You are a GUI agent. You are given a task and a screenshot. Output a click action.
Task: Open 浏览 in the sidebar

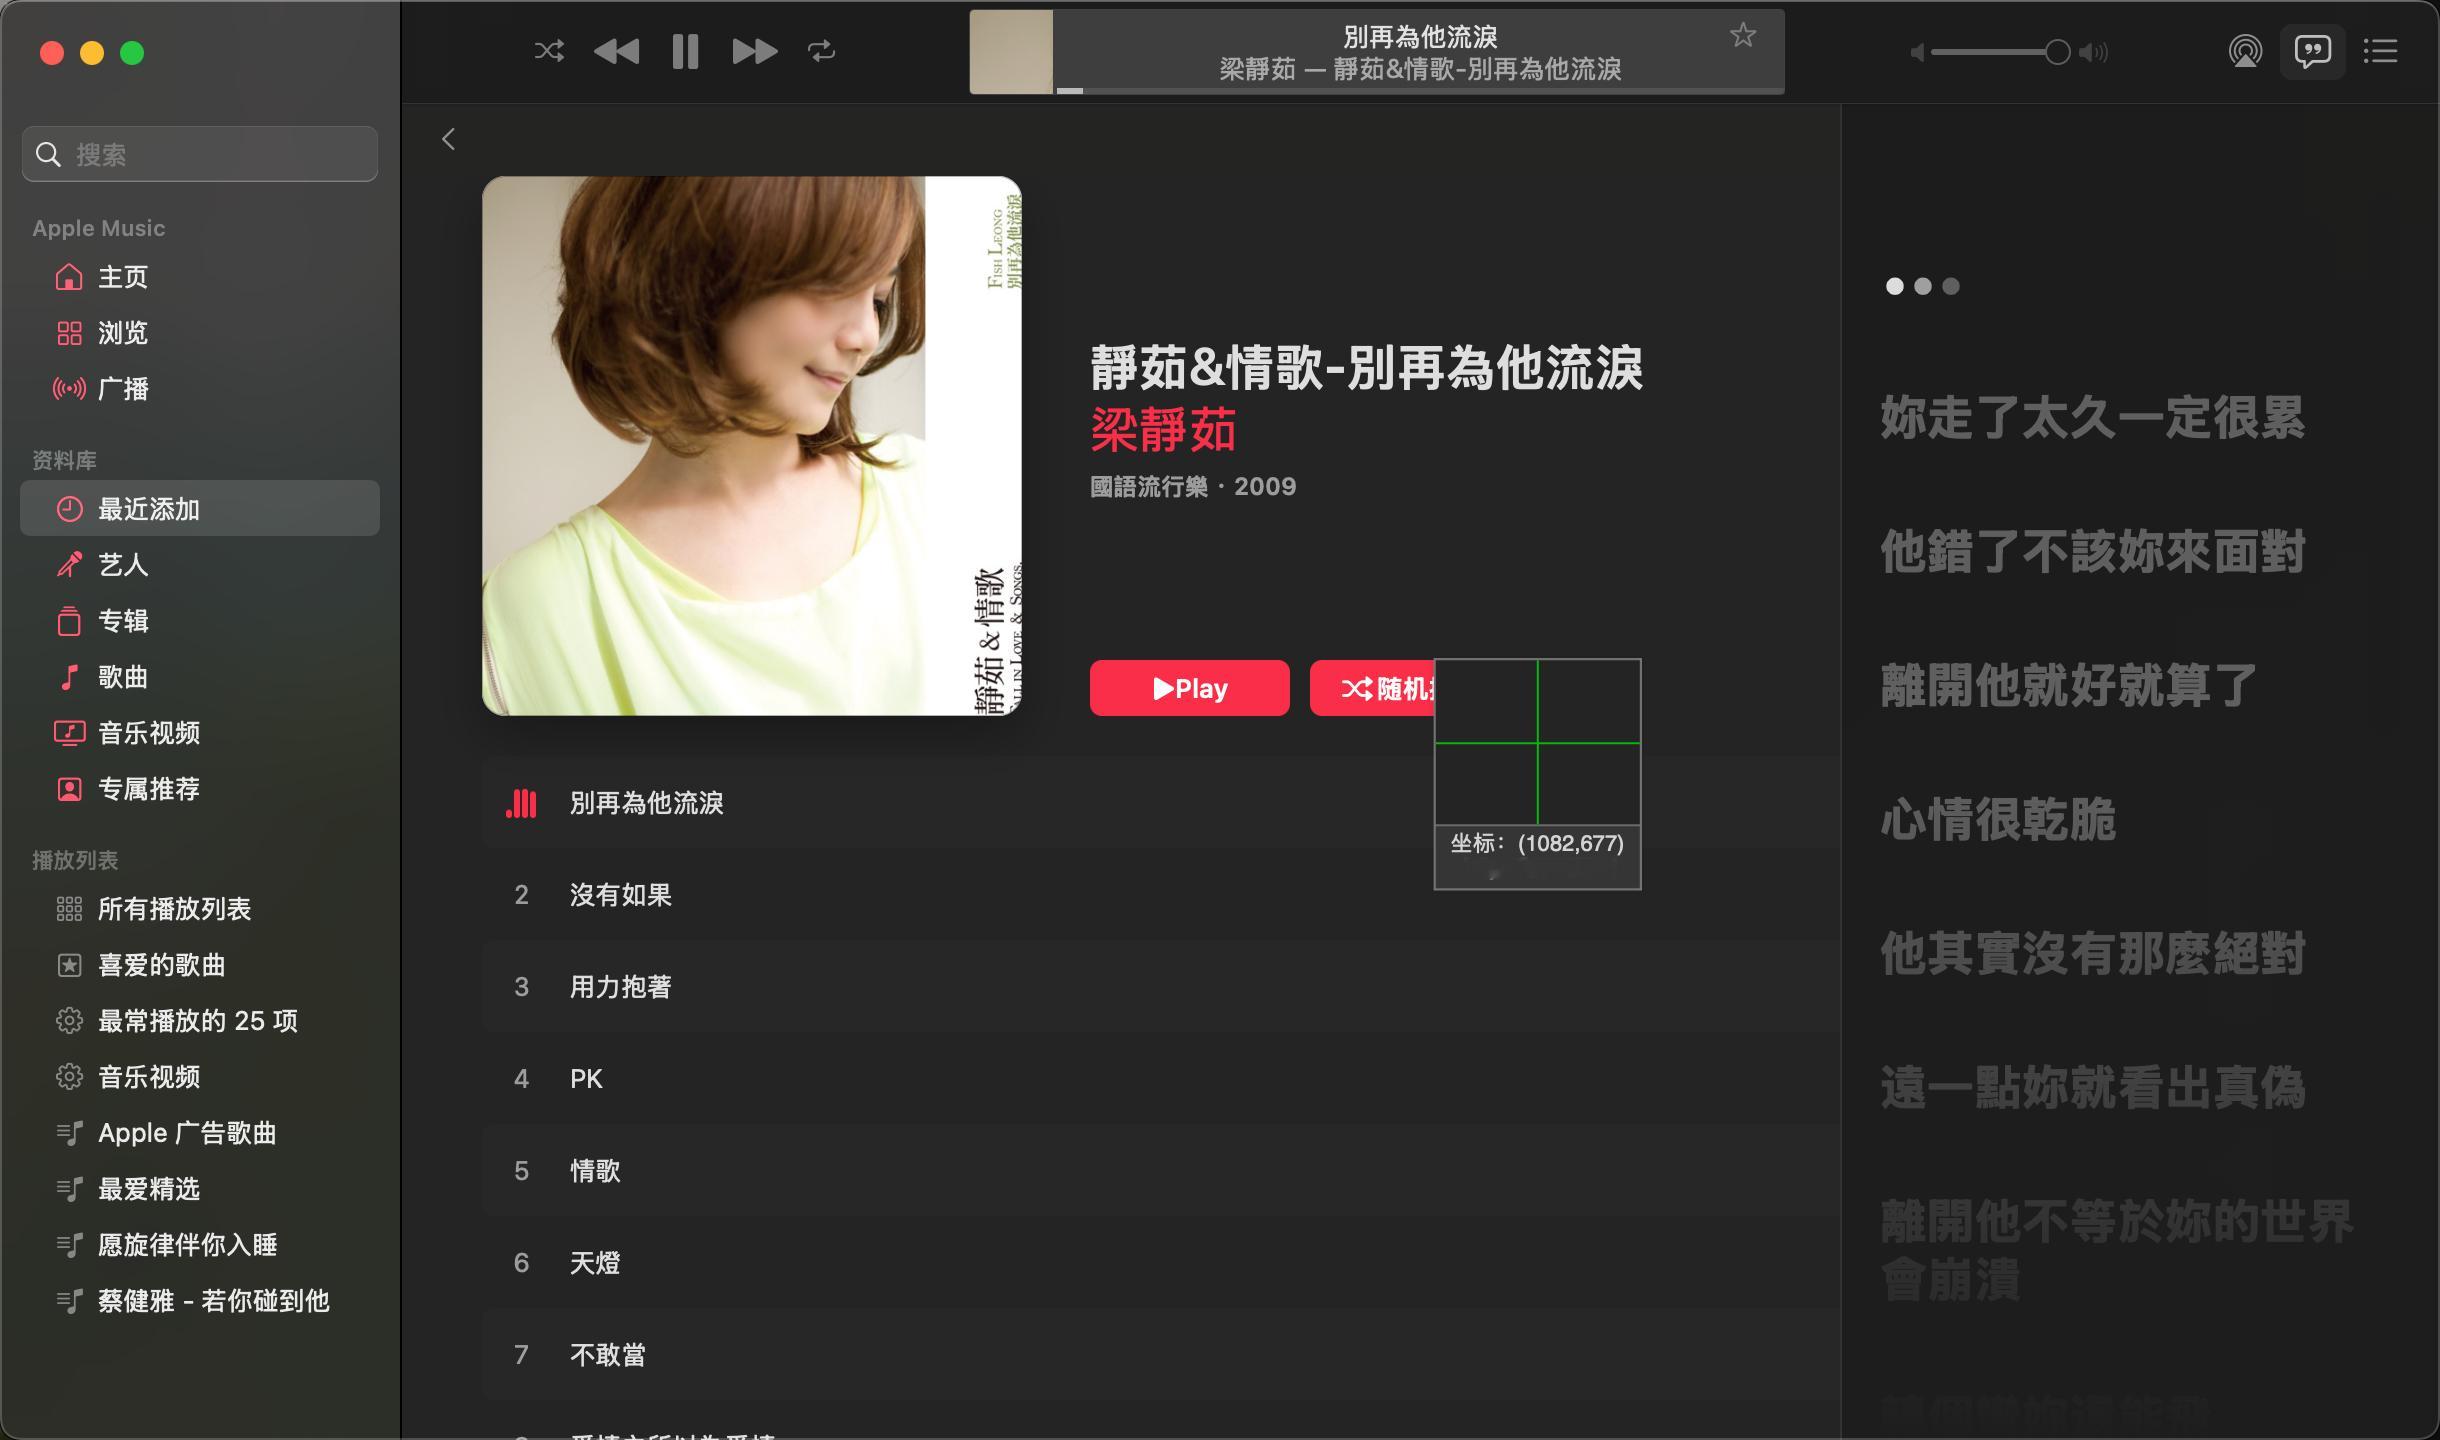point(200,333)
